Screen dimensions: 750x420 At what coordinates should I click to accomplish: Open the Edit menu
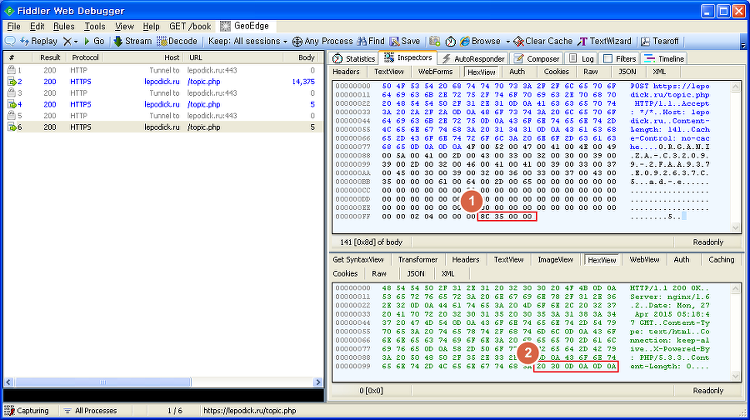coord(37,26)
